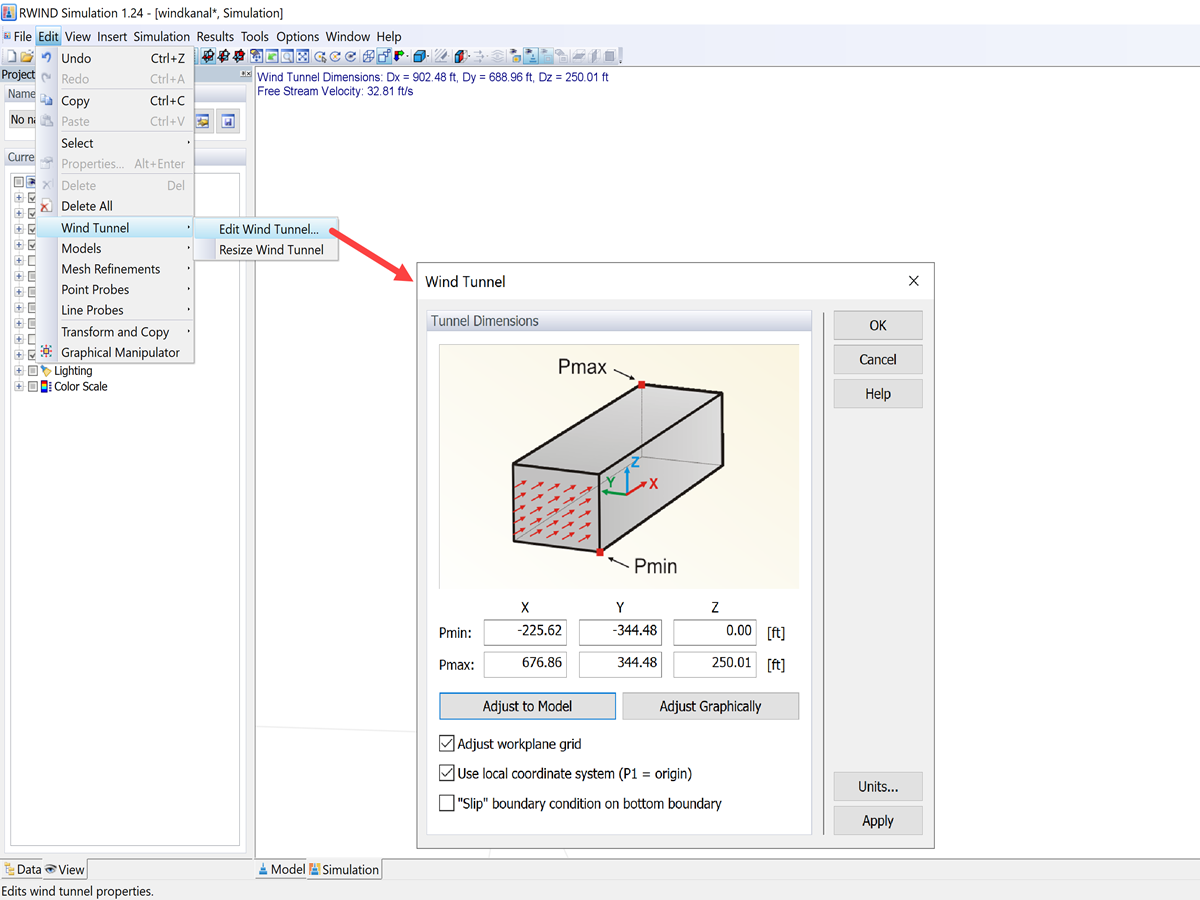This screenshot has height=900, width=1200.
Task: Open the File menu
Action: [22, 37]
